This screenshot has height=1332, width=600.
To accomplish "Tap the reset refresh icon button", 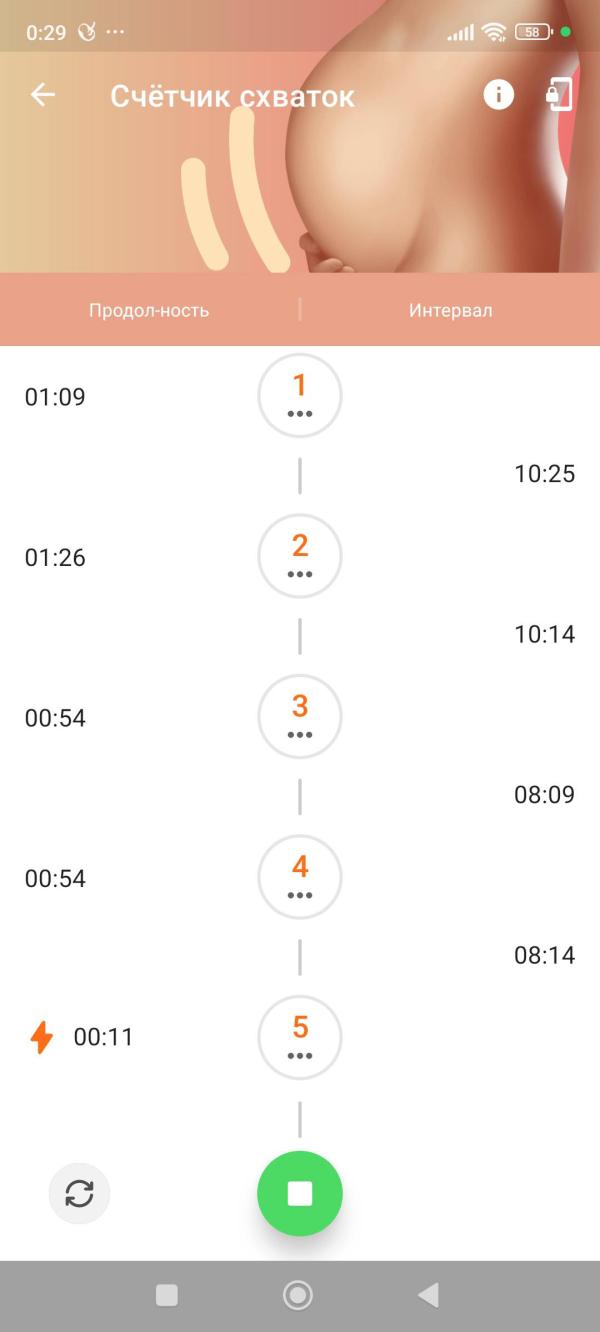I will click(x=80, y=1193).
